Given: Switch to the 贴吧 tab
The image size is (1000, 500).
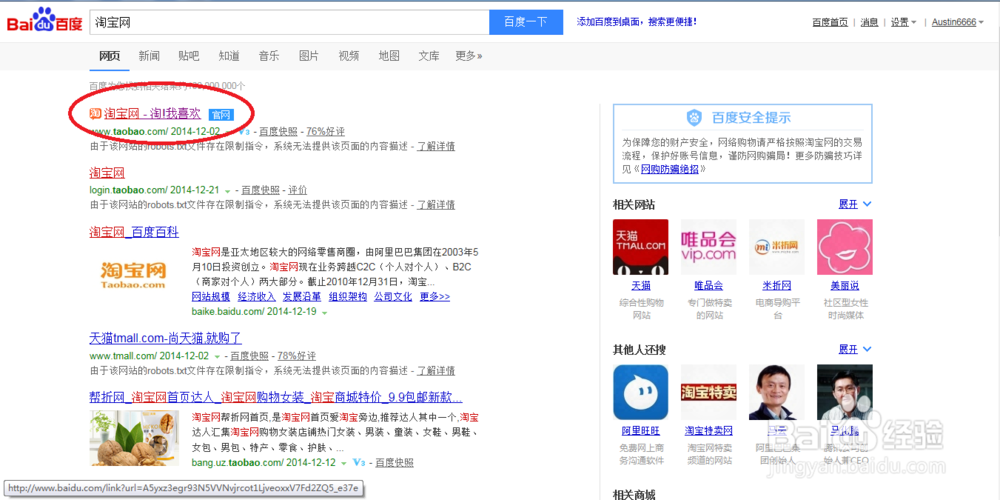Looking at the screenshot, I should pyautogui.click(x=189, y=56).
